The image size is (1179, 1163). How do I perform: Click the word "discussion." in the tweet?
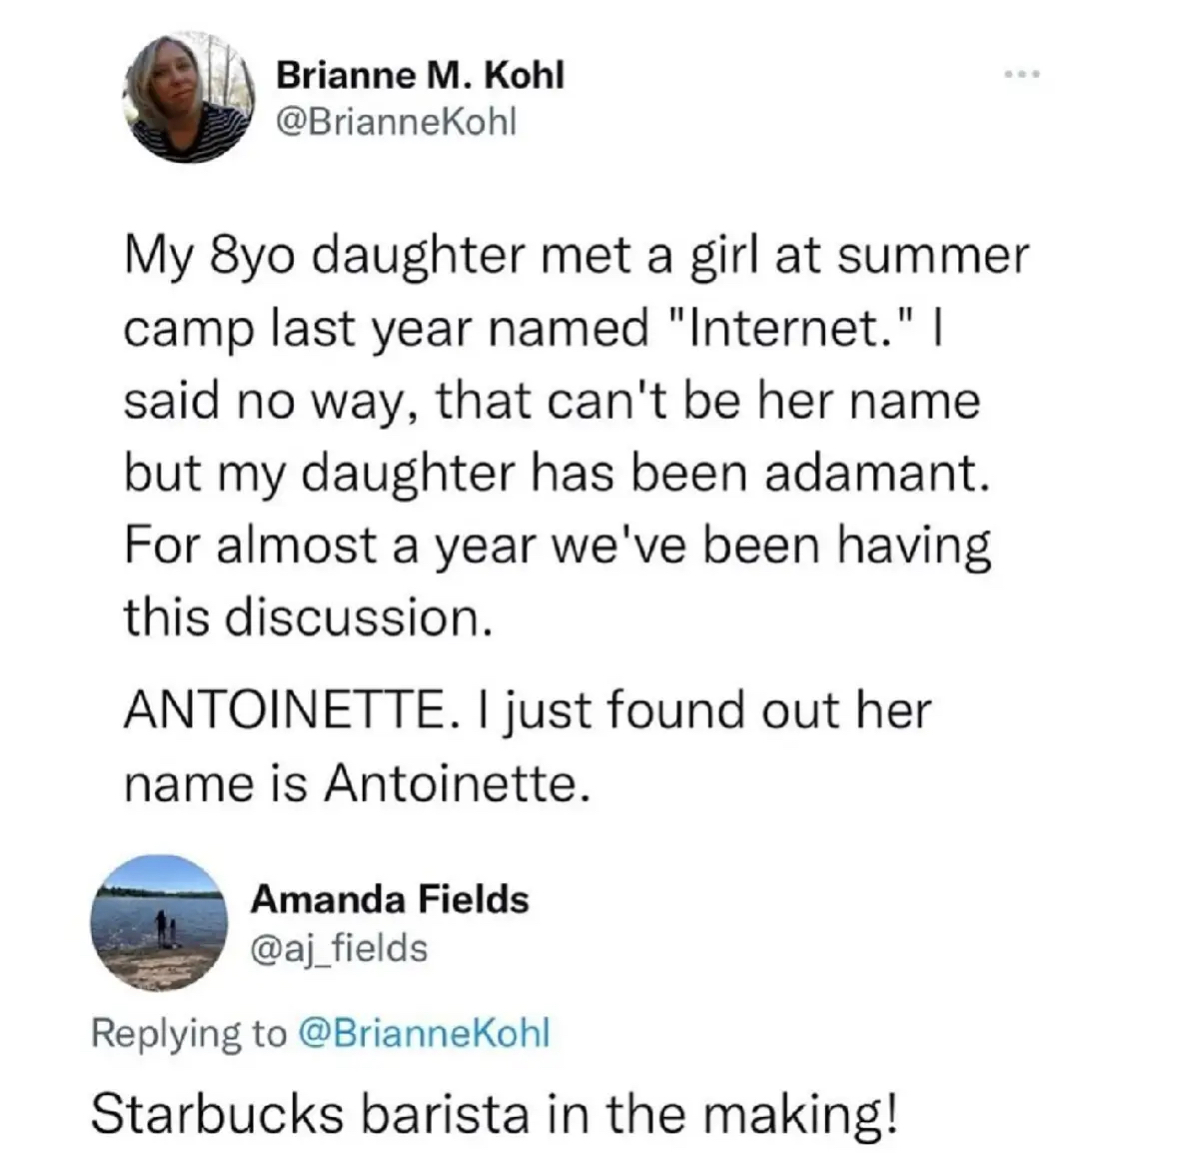(x=358, y=617)
